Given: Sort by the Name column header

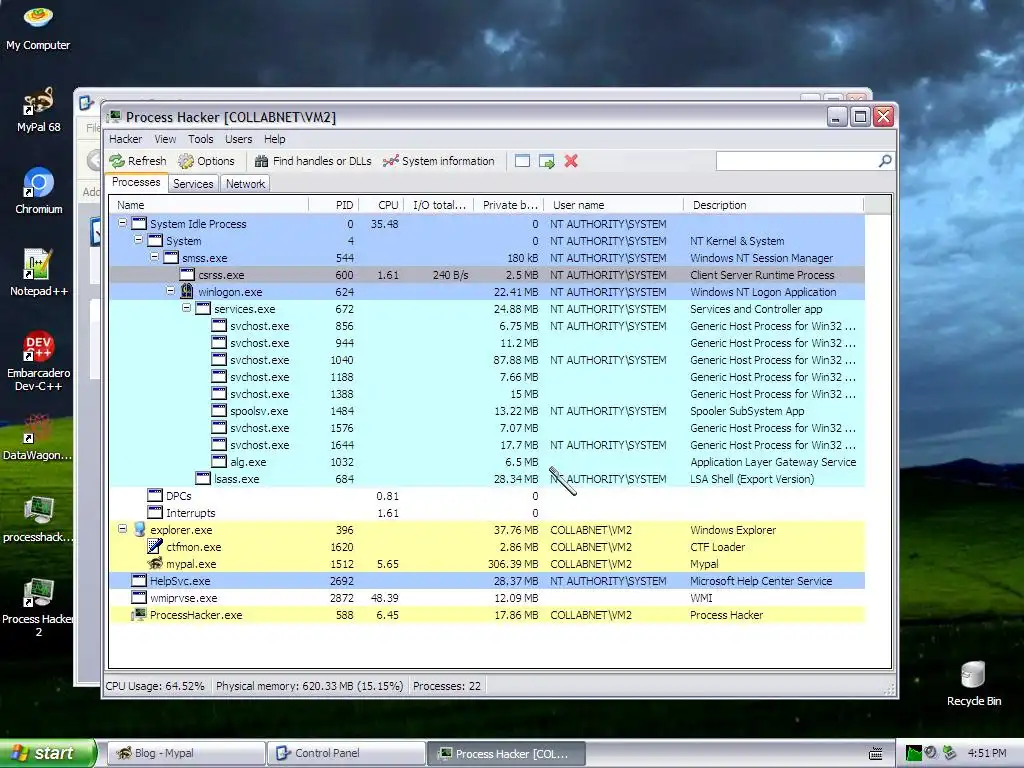Looking at the screenshot, I should 209,205.
